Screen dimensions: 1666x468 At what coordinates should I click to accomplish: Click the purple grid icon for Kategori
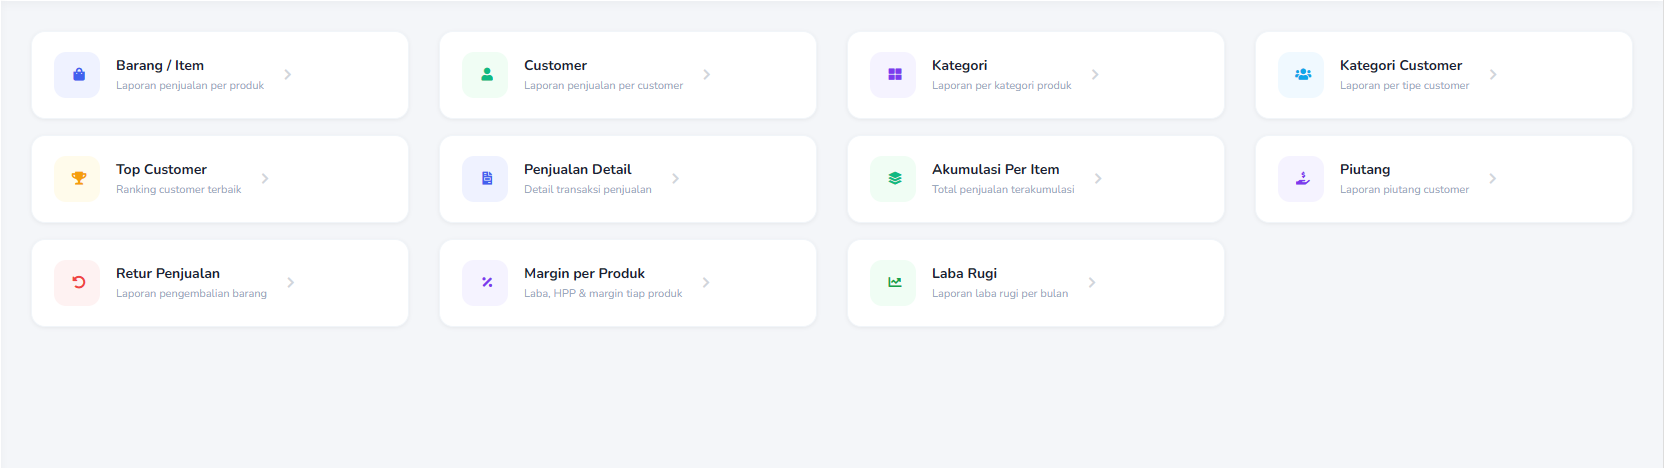(894, 75)
